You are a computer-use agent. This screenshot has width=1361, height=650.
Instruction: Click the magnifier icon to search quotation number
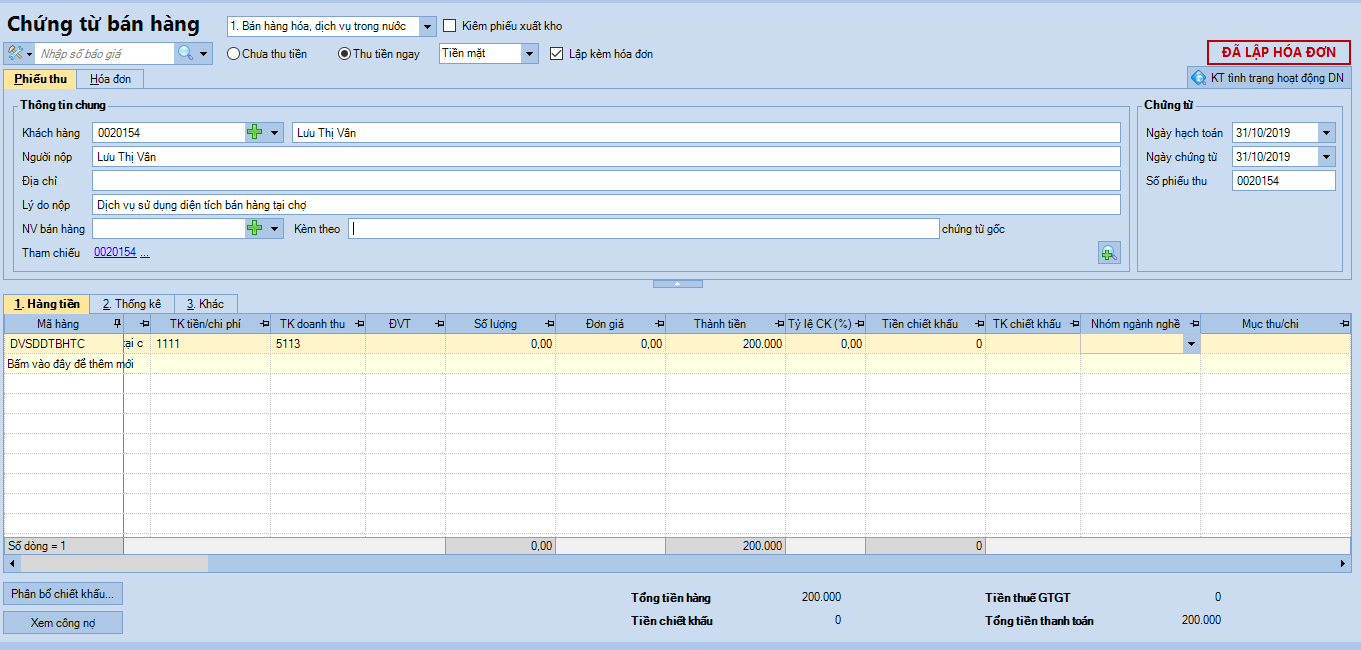pos(185,53)
